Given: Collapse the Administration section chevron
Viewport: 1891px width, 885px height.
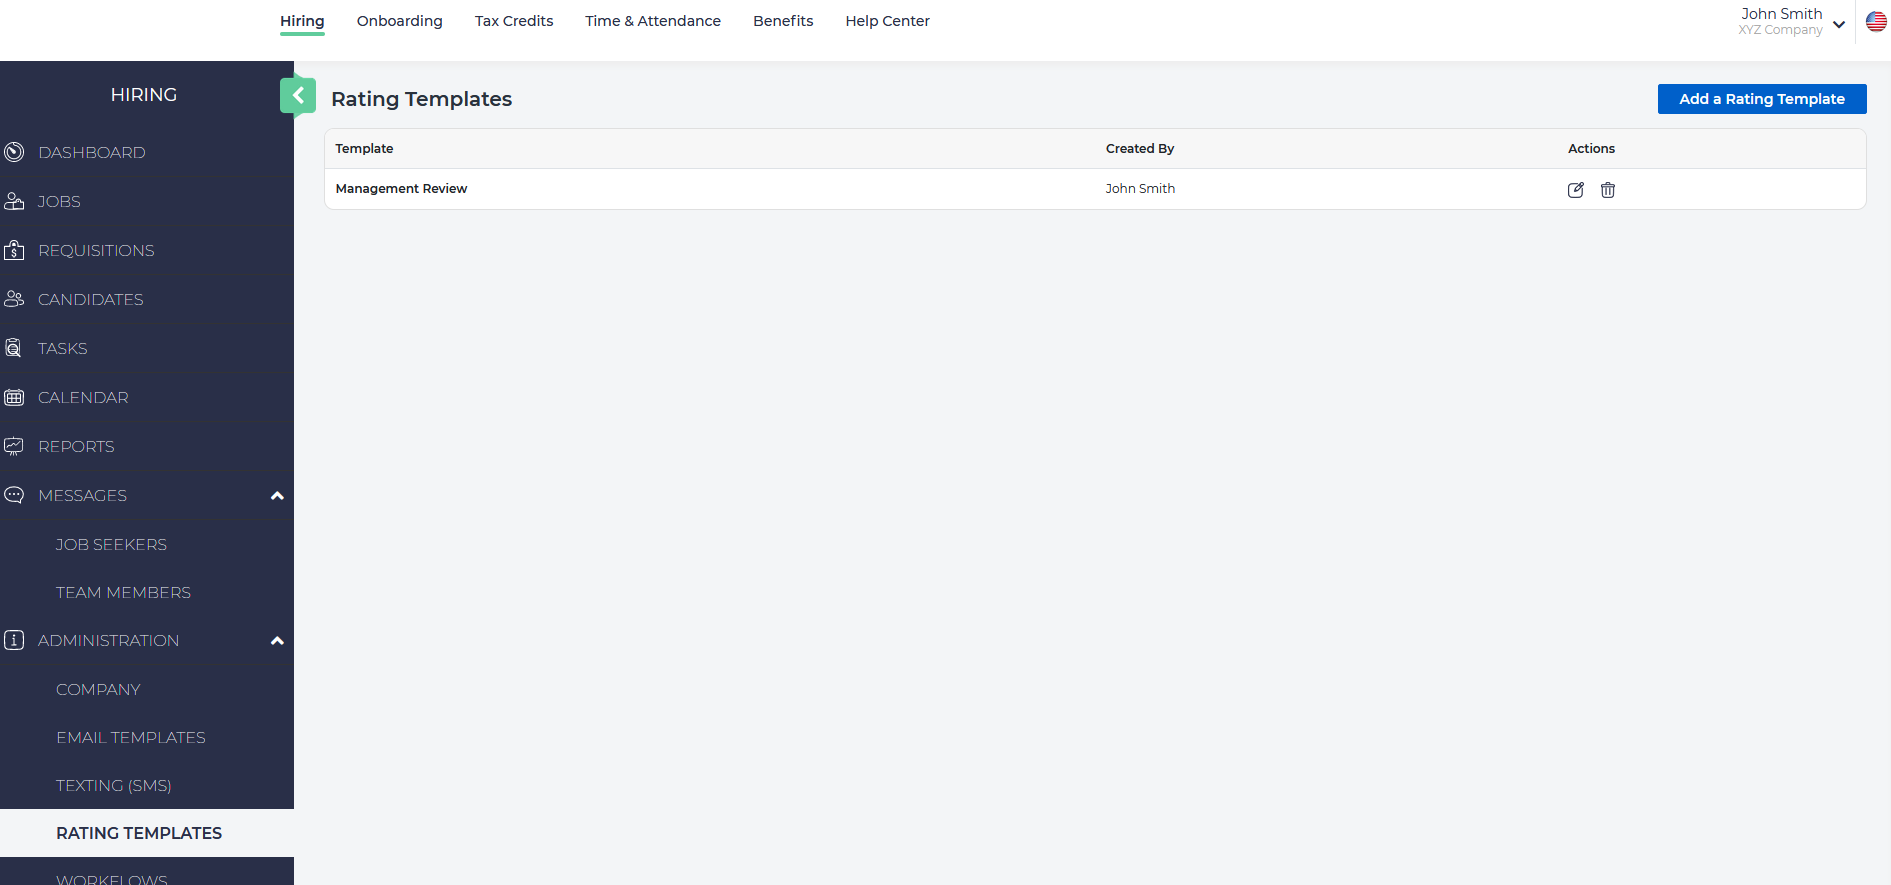Looking at the screenshot, I should point(277,641).
